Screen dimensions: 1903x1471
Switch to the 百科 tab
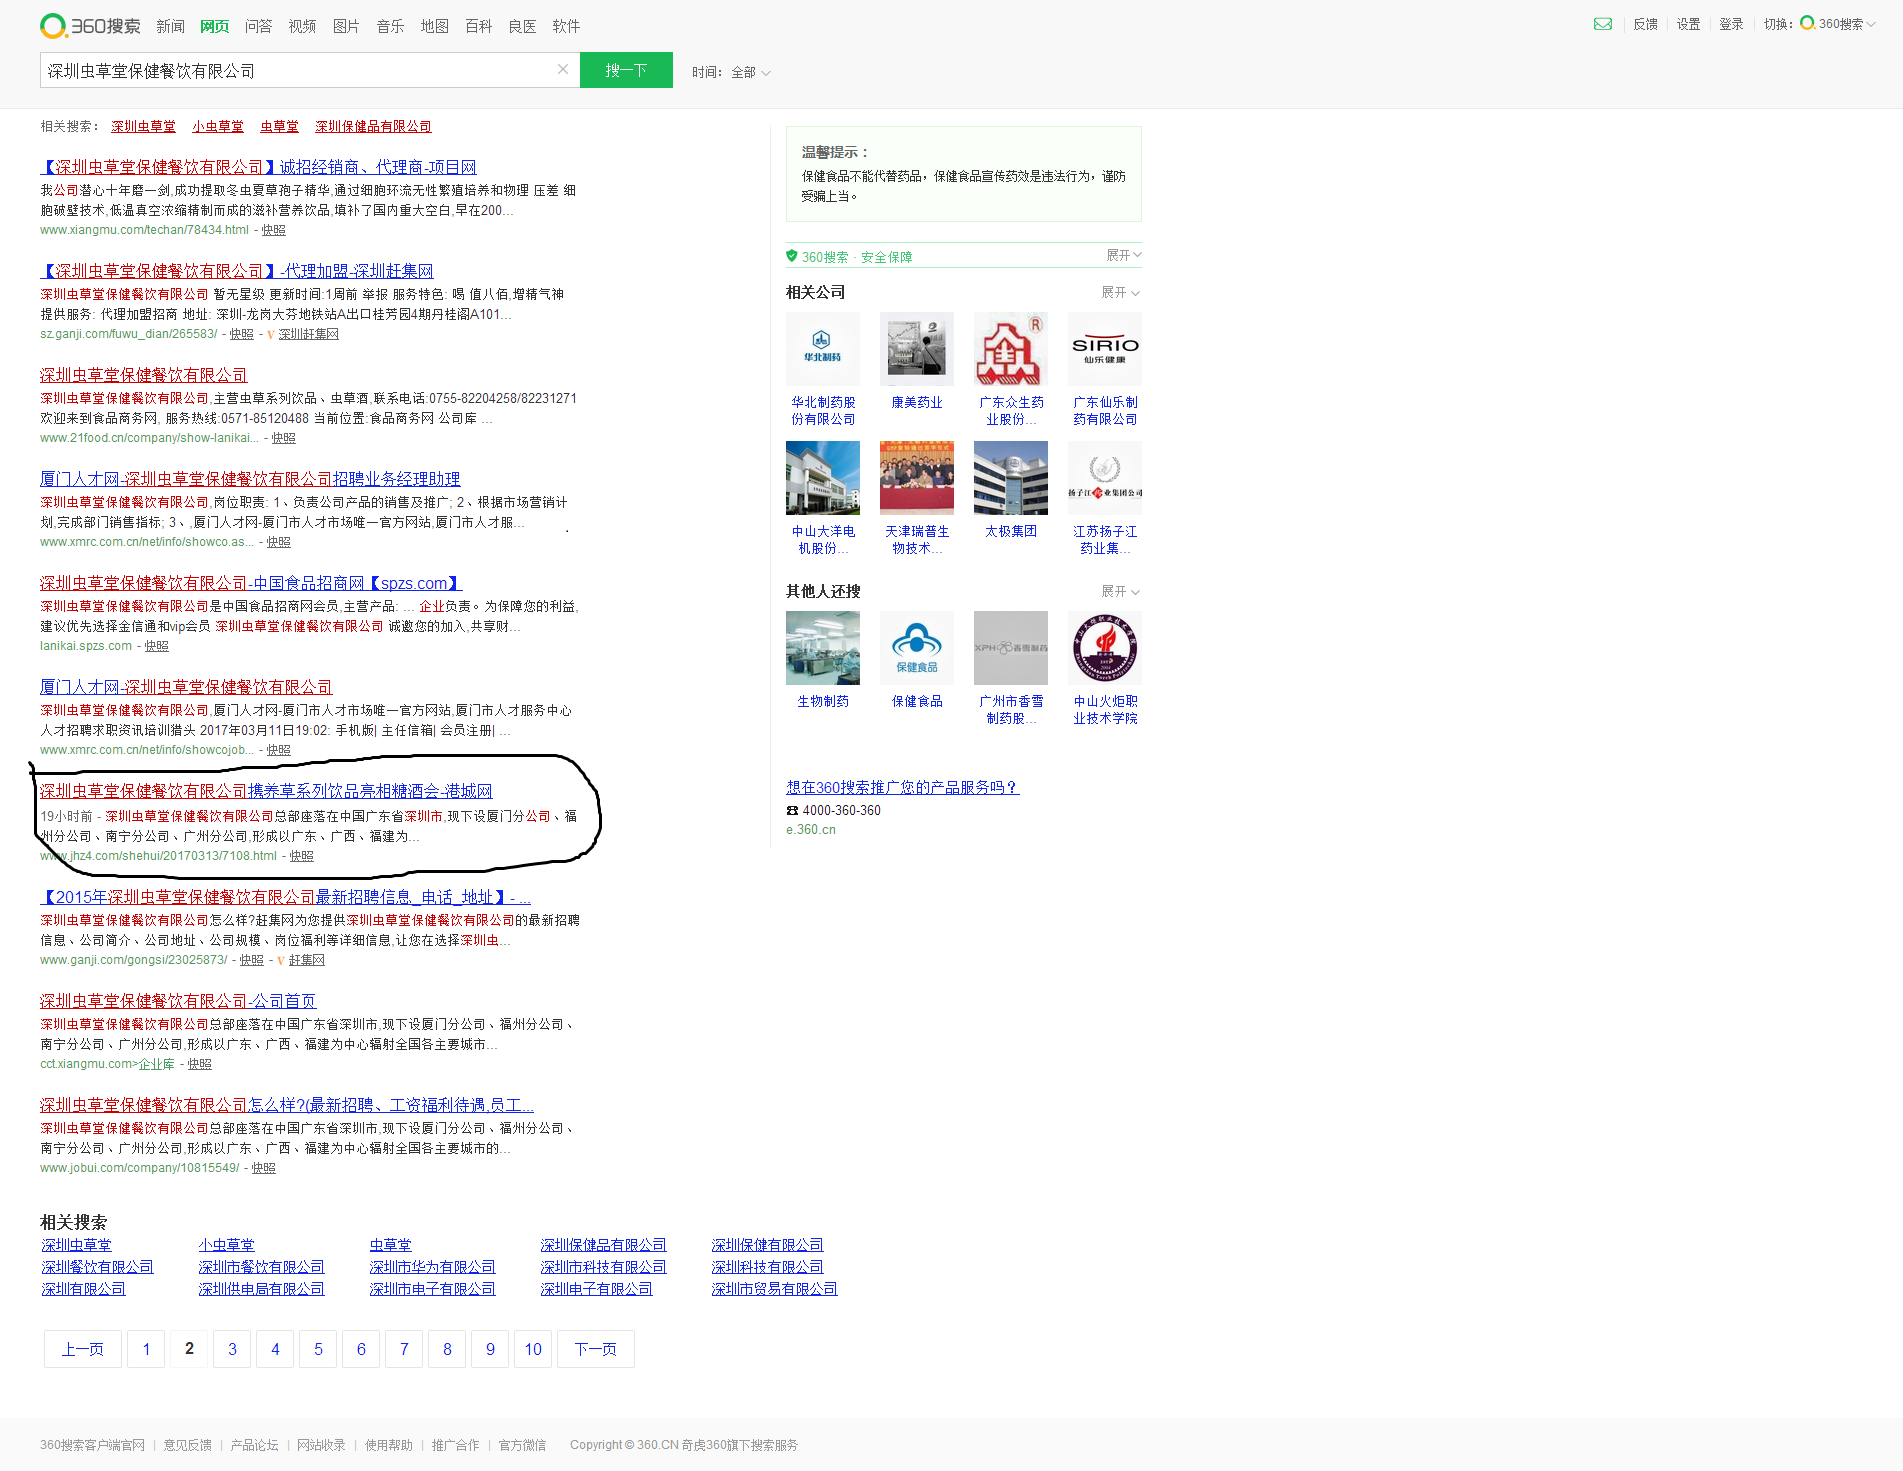tap(478, 26)
